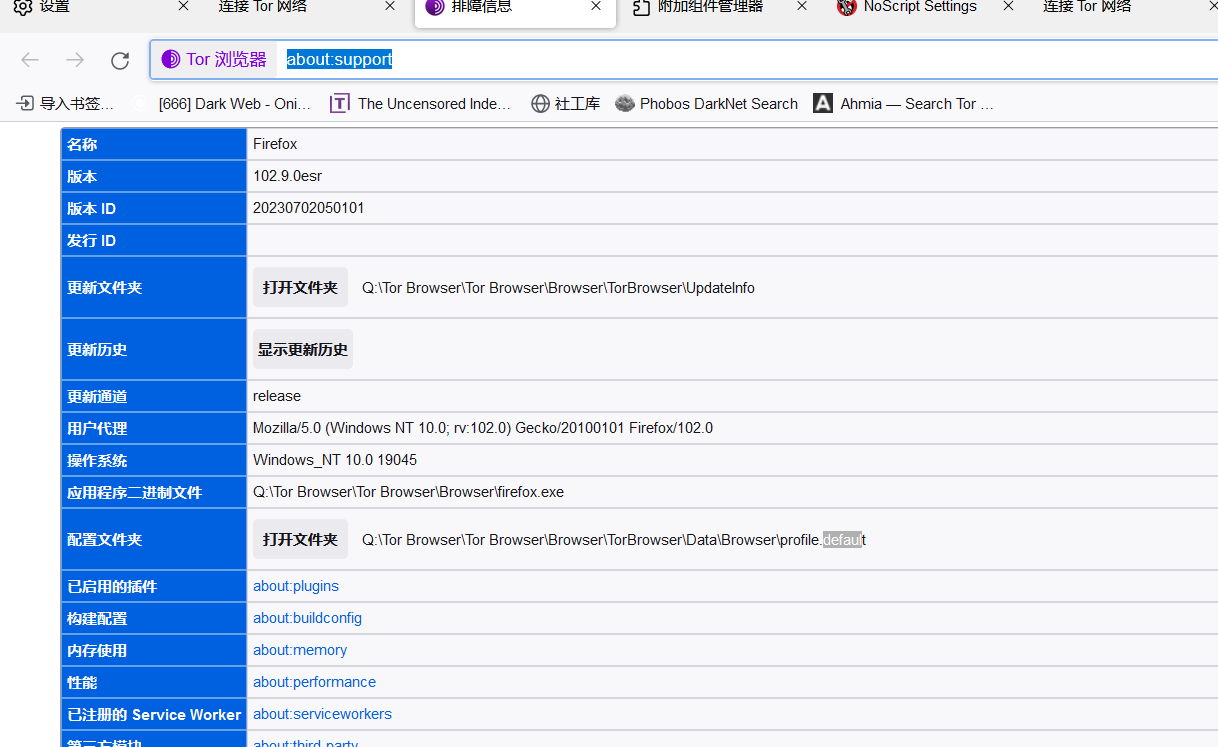The width and height of the screenshot is (1218, 747).
Task: Open the about:performance link
Action: (314, 682)
